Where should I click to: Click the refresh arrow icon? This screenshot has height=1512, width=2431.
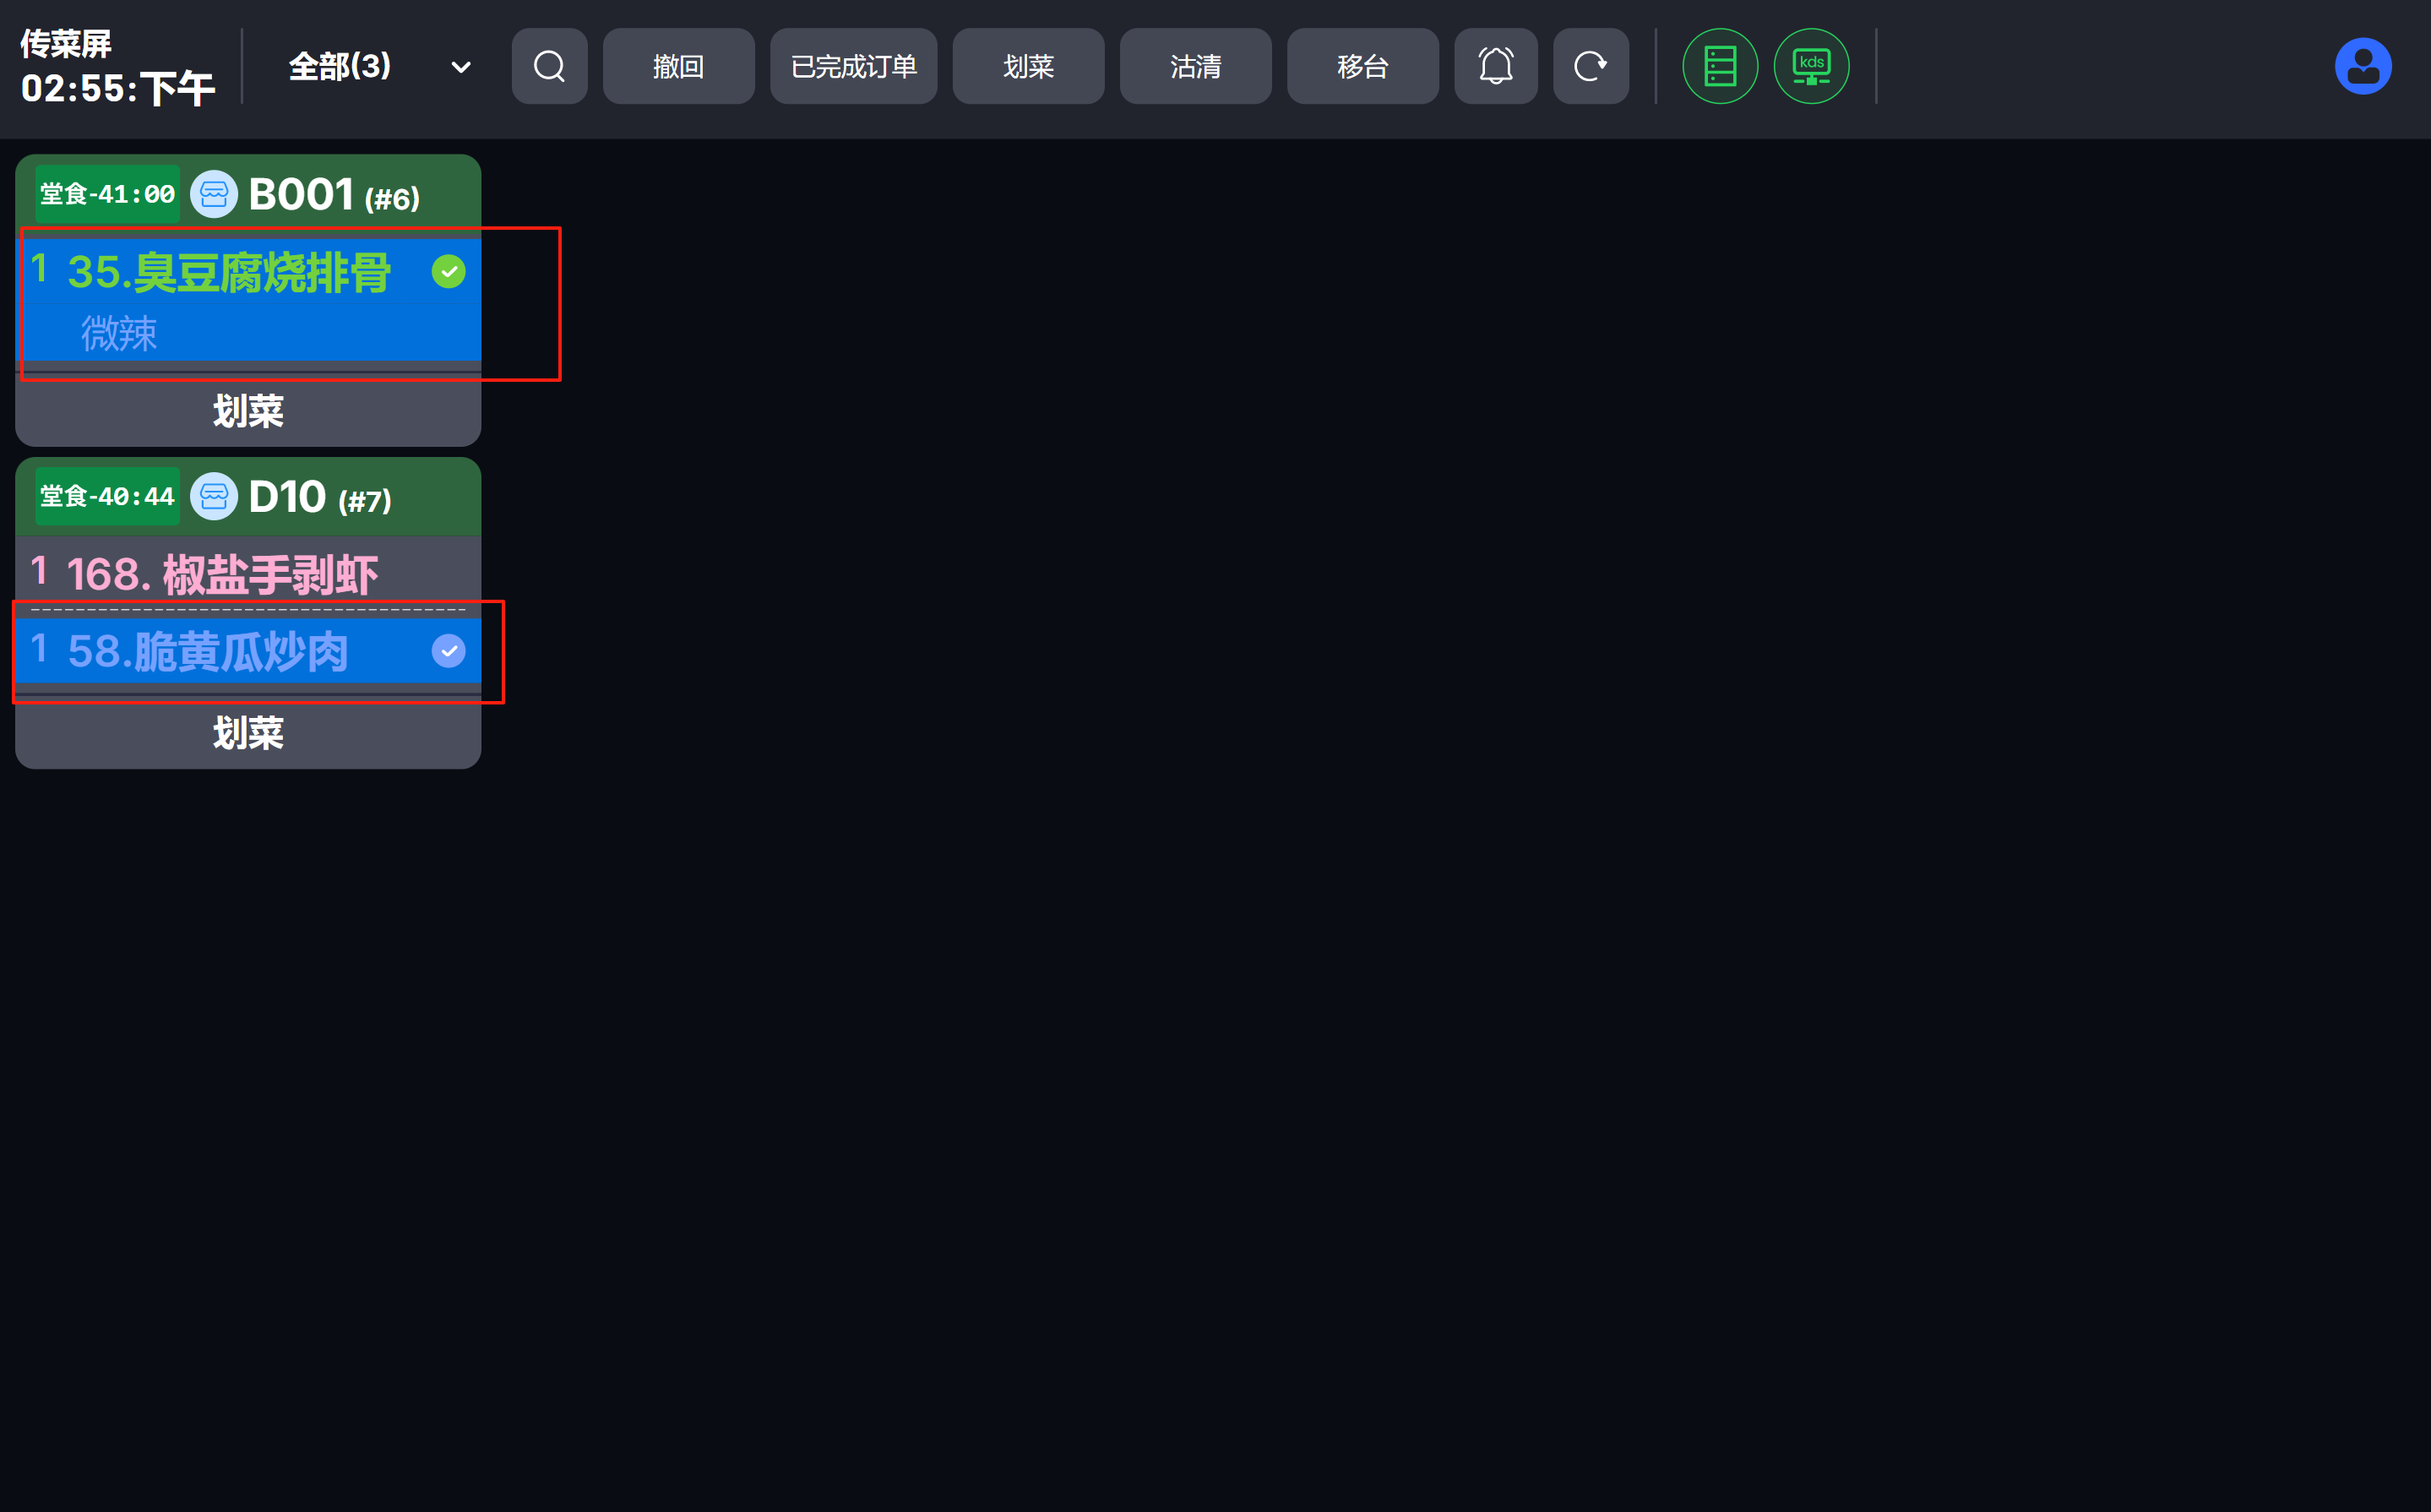pyautogui.click(x=1590, y=66)
